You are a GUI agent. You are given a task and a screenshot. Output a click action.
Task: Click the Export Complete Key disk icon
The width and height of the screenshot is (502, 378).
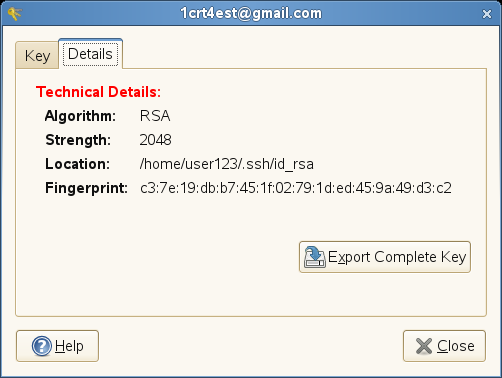[x=314, y=257]
